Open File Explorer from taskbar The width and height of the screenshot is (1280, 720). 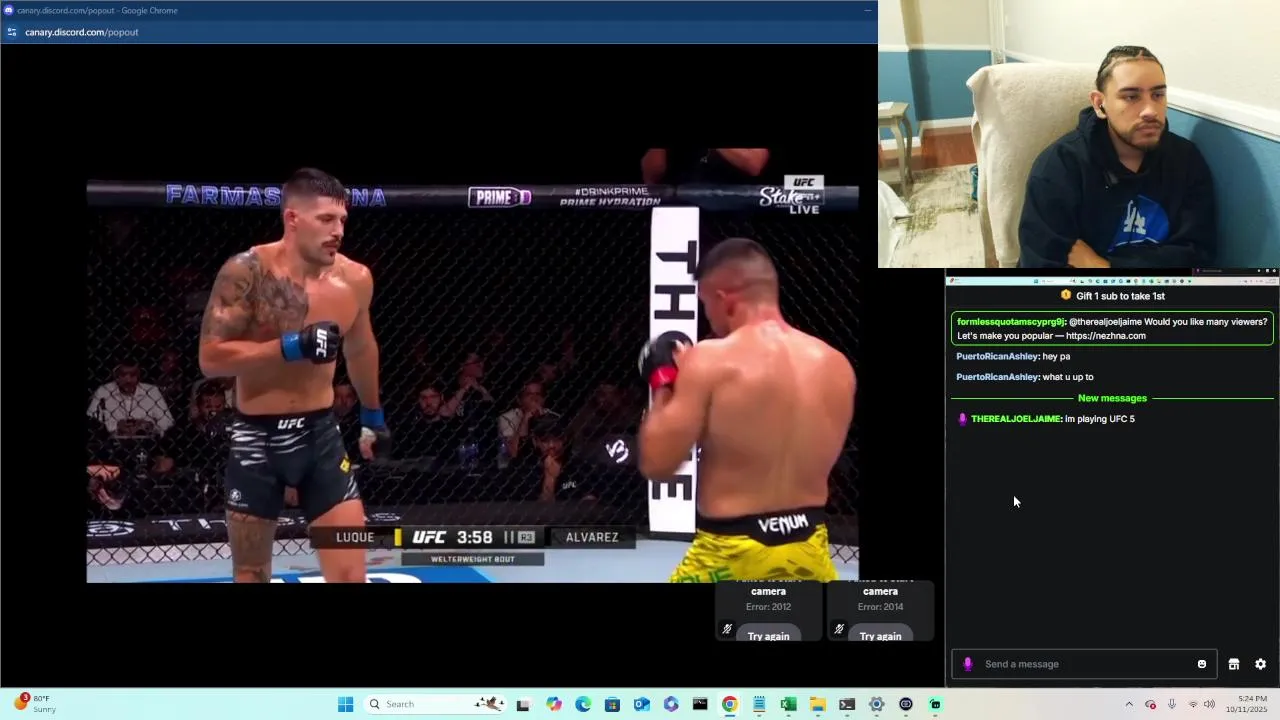pos(817,704)
